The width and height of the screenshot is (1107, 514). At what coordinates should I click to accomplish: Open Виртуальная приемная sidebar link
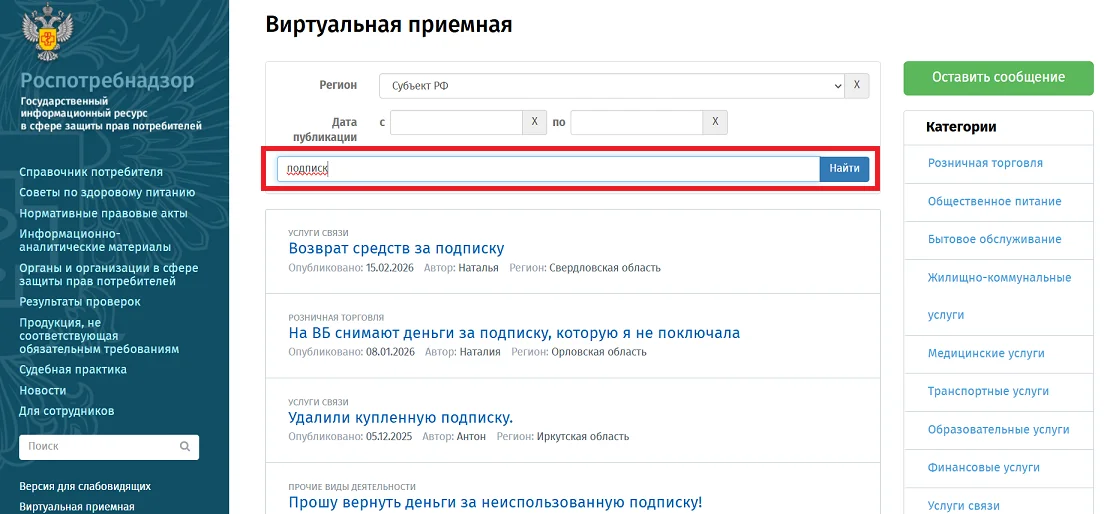(76, 507)
